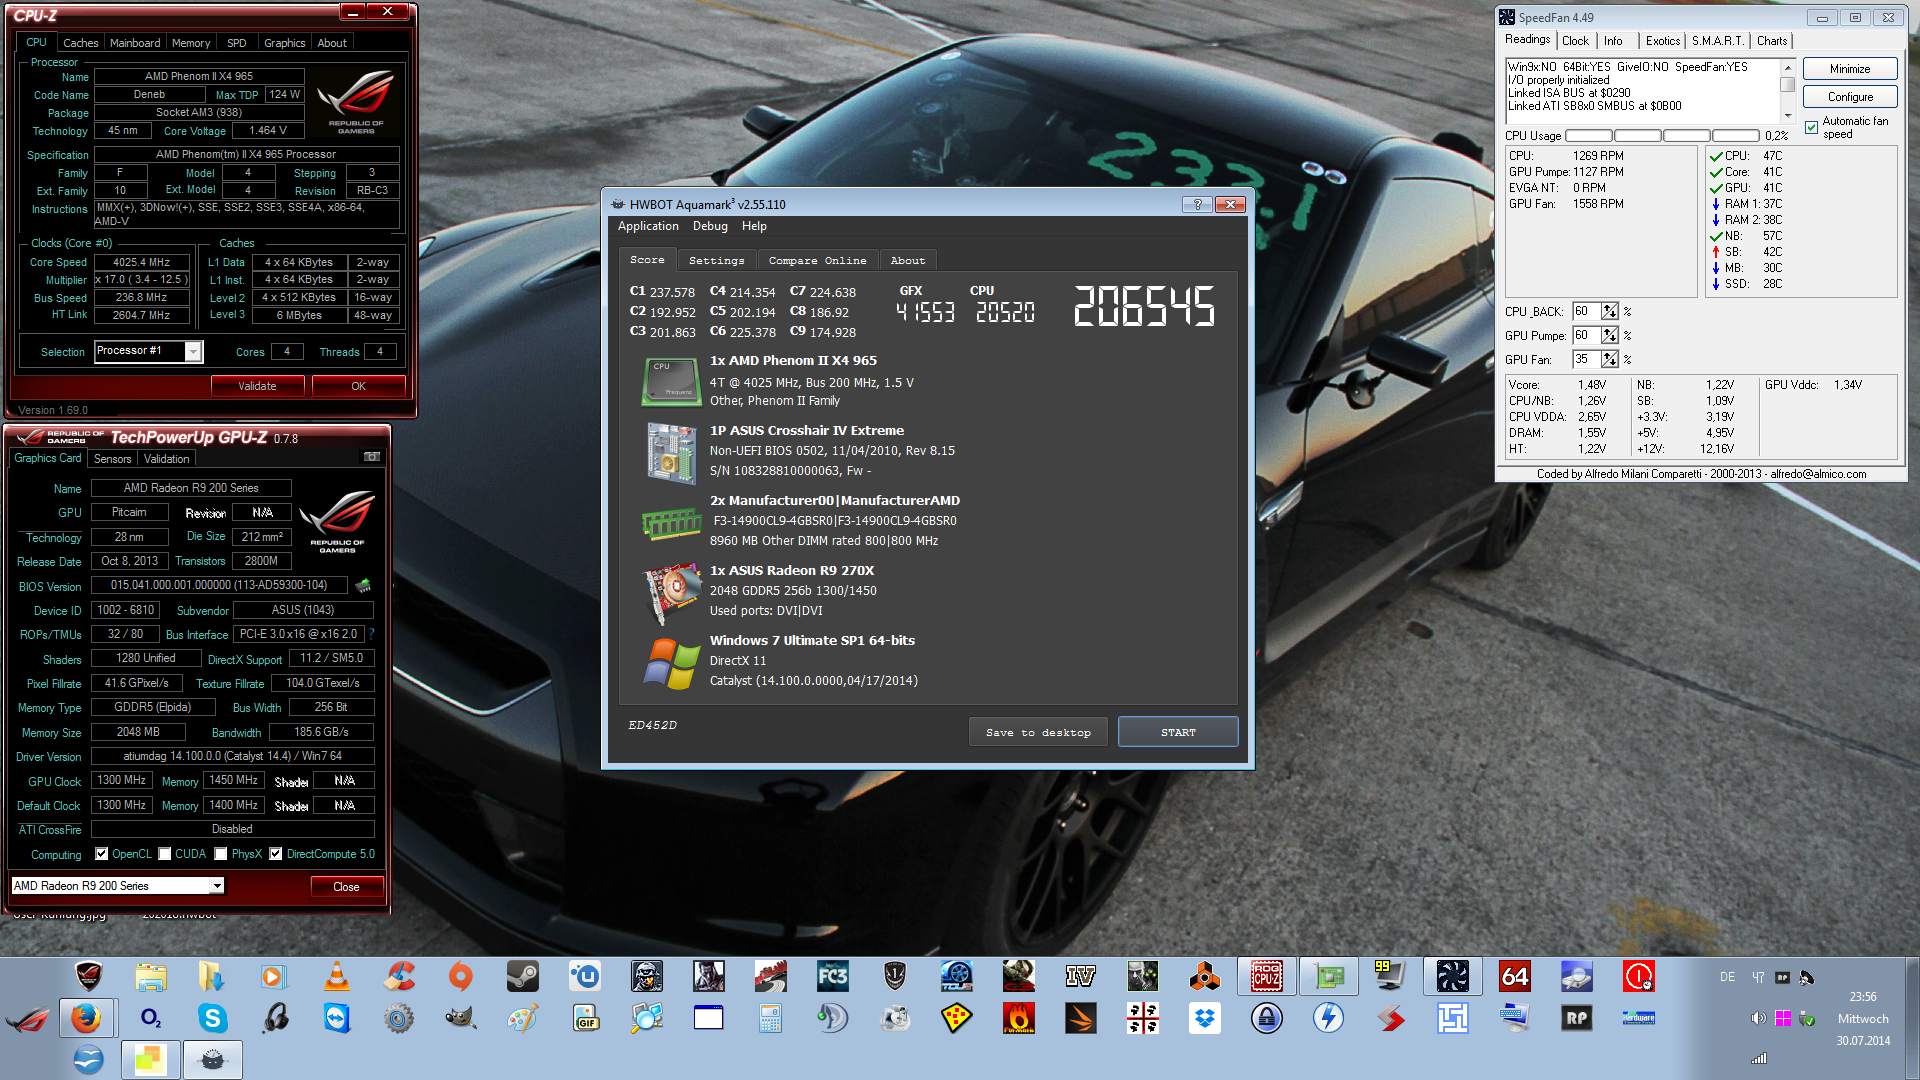The image size is (1920, 1080).
Task: Click the DE language indicator in tray
Action: coord(1727,977)
